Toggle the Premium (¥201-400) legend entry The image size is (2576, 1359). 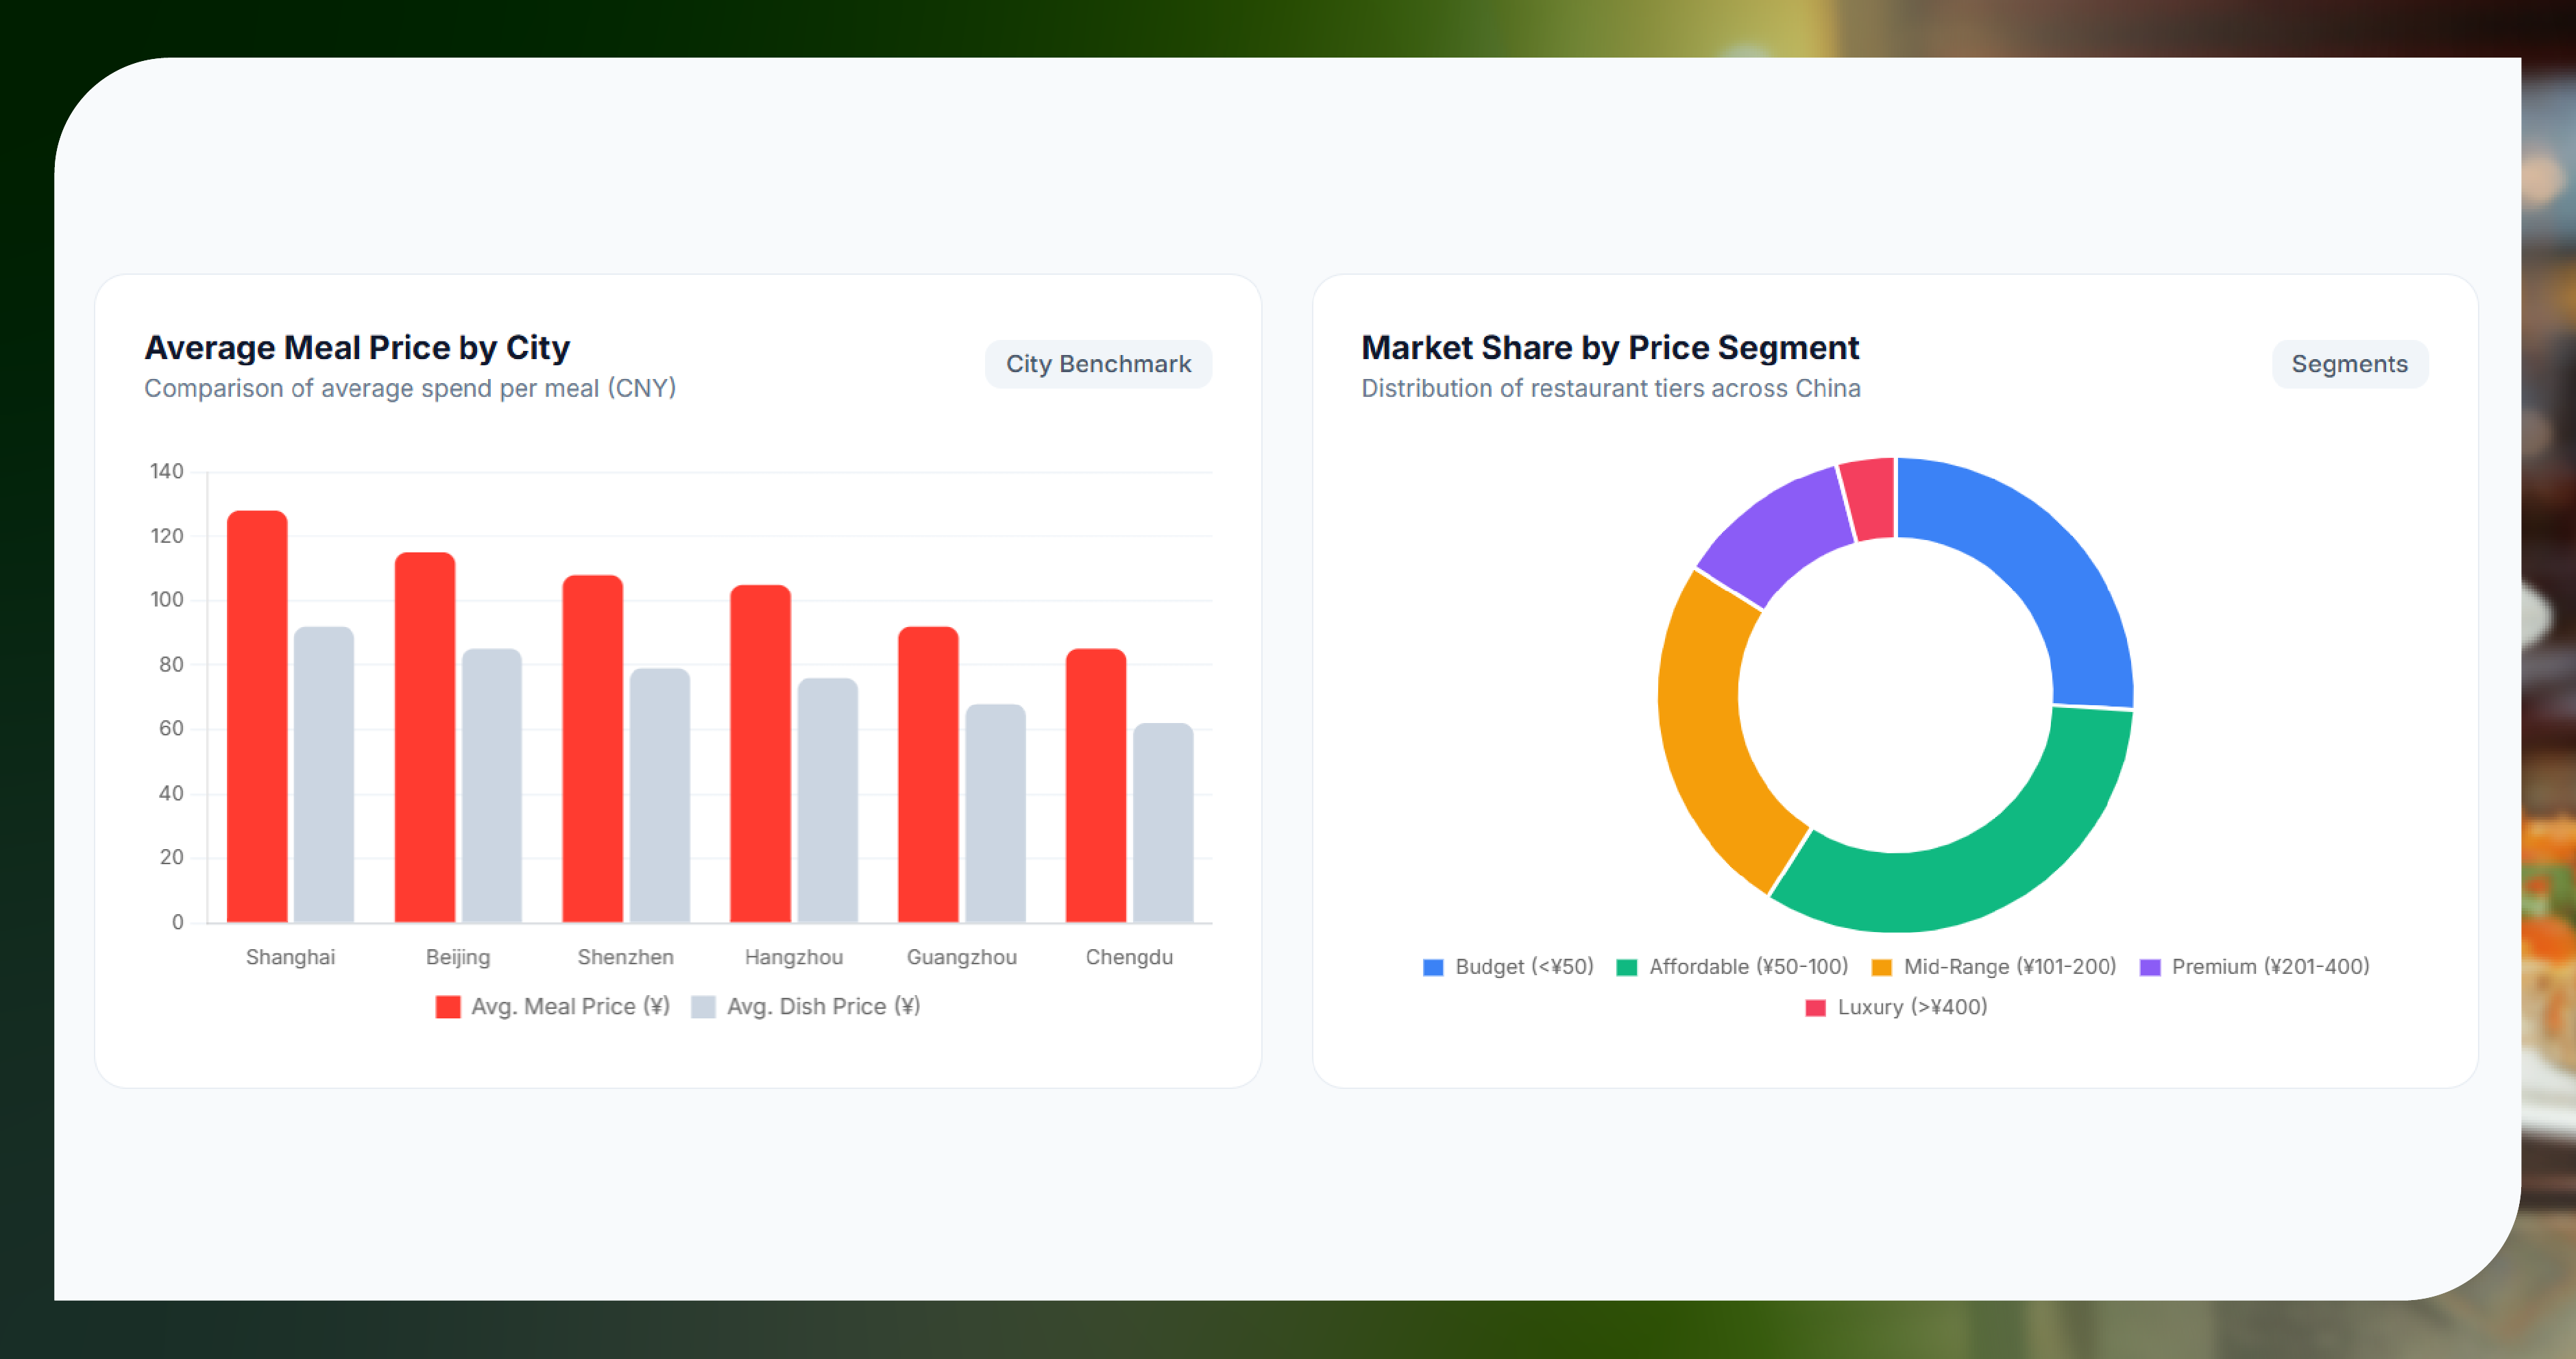click(x=2254, y=967)
